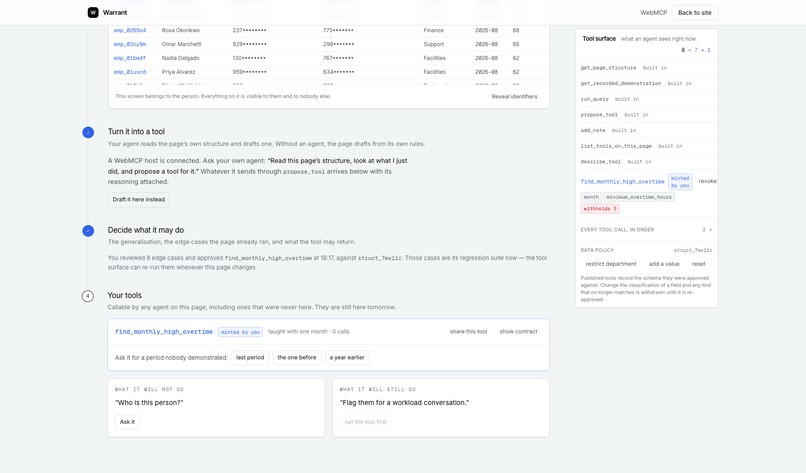Reset the data policy
The image size is (806, 473).
point(698,264)
